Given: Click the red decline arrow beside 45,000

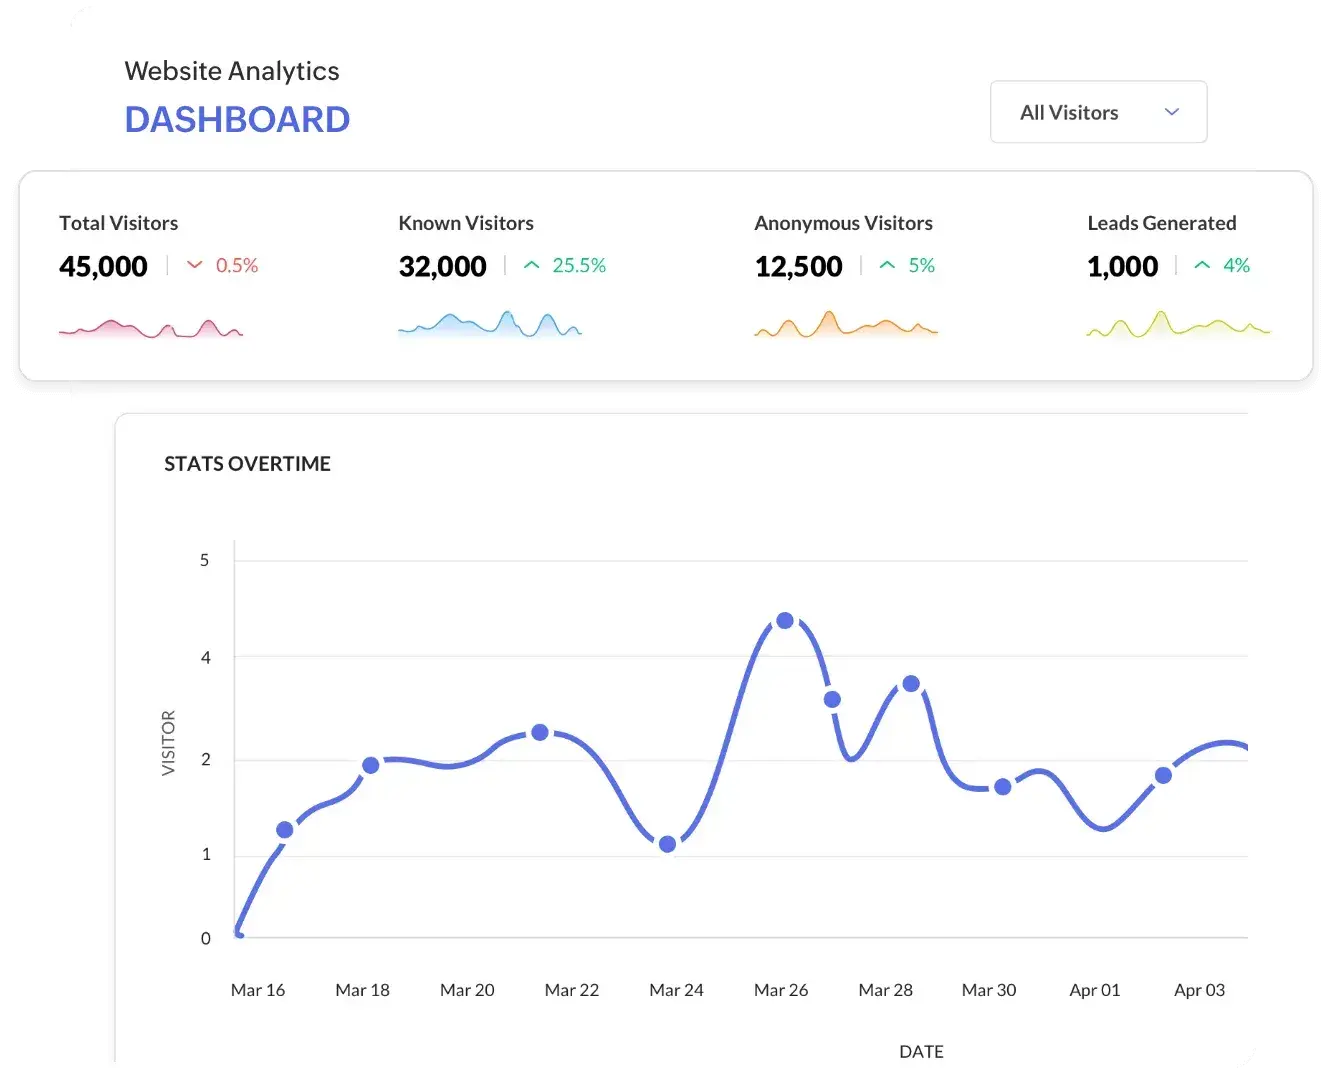Looking at the screenshot, I should [196, 265].
